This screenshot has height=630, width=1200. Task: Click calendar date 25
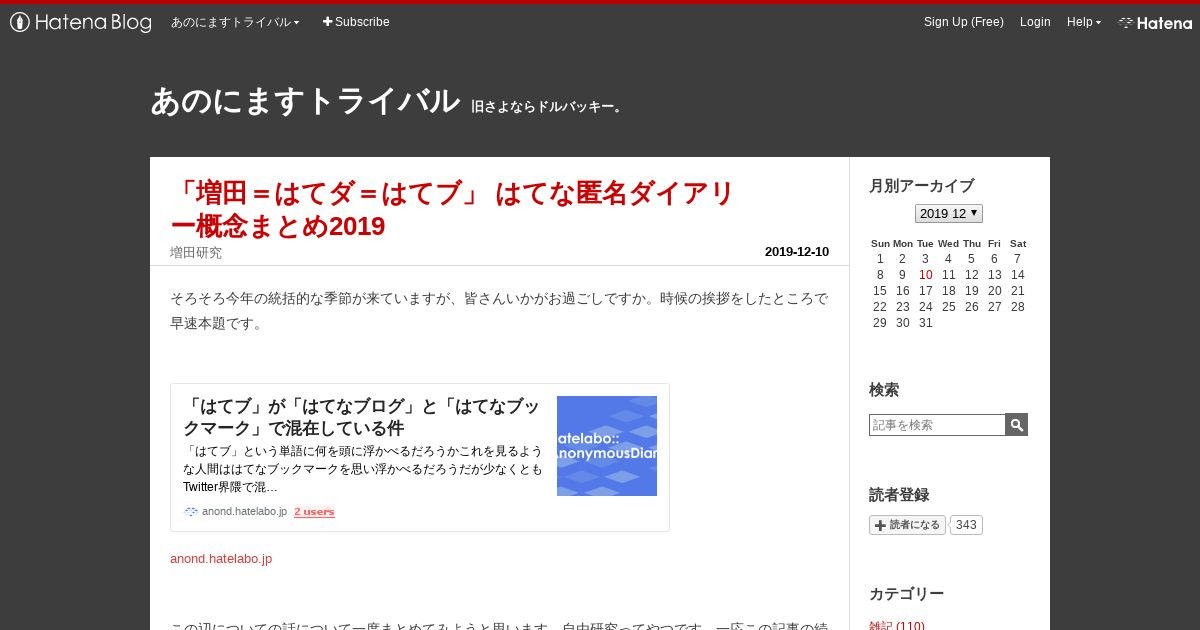pyautogui.click(x=949, y=307)
